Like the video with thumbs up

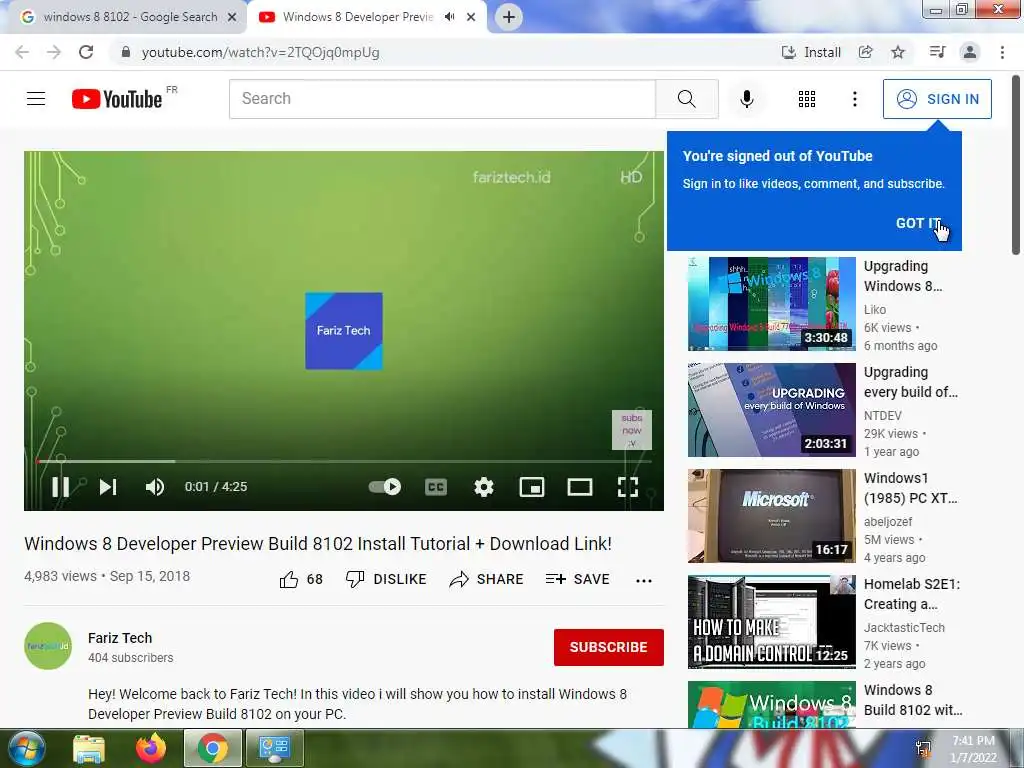[x=301, y=579]
